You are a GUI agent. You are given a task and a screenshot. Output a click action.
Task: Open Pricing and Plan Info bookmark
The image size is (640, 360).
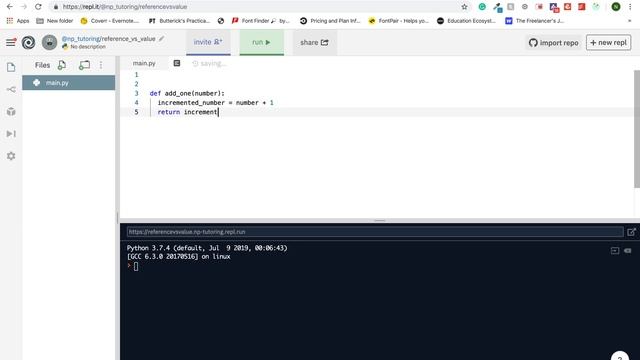(330, 21)
